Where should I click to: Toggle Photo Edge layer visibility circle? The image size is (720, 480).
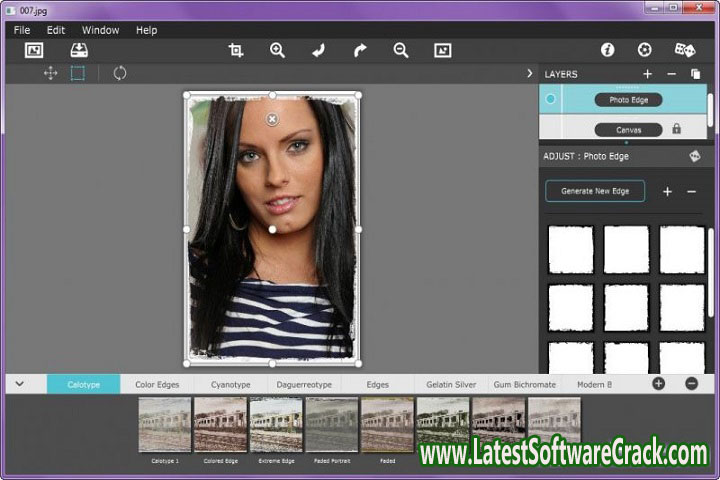click(550, 99)
